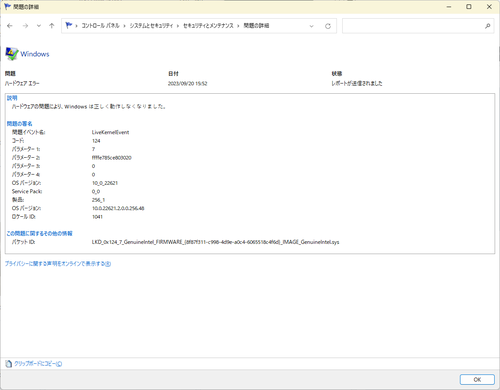
Task: Open the recent locations chevron beside forward arrow
Action: coord(39,26)
